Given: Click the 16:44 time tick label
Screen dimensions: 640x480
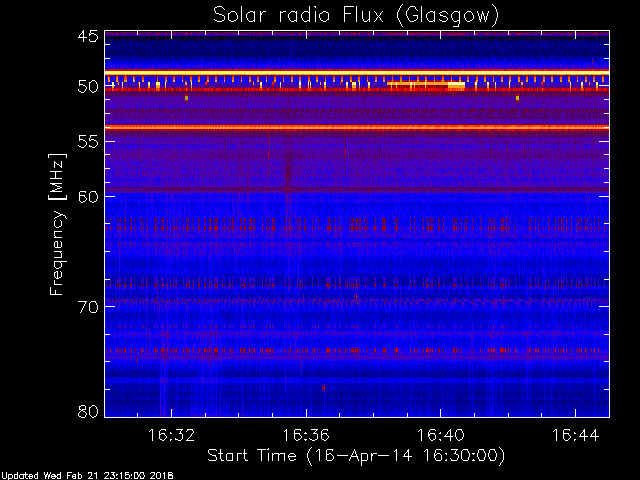Looking at the screenshot, I should [x=576, y=435].
